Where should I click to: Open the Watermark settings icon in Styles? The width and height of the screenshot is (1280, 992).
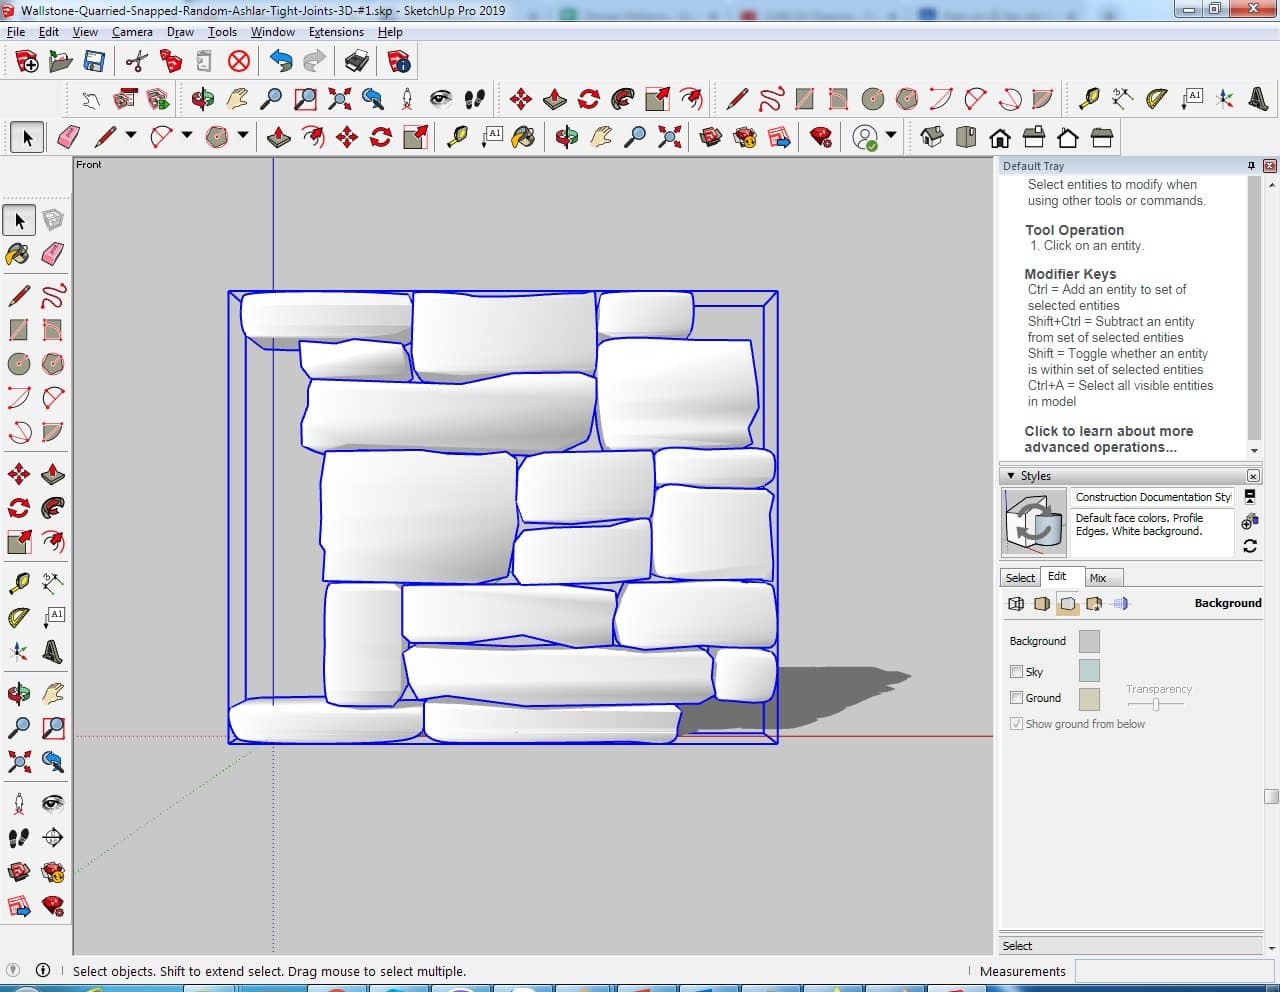tap(1094, 604)
